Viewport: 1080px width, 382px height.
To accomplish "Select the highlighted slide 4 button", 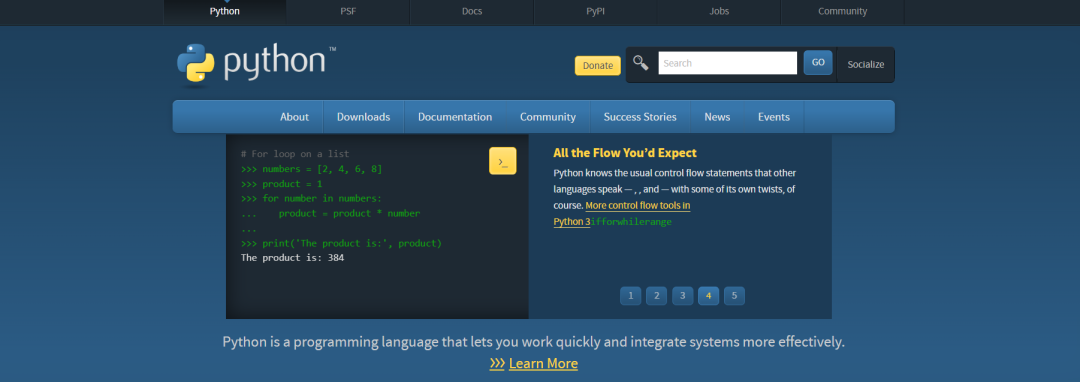I will tap(708, 296).
